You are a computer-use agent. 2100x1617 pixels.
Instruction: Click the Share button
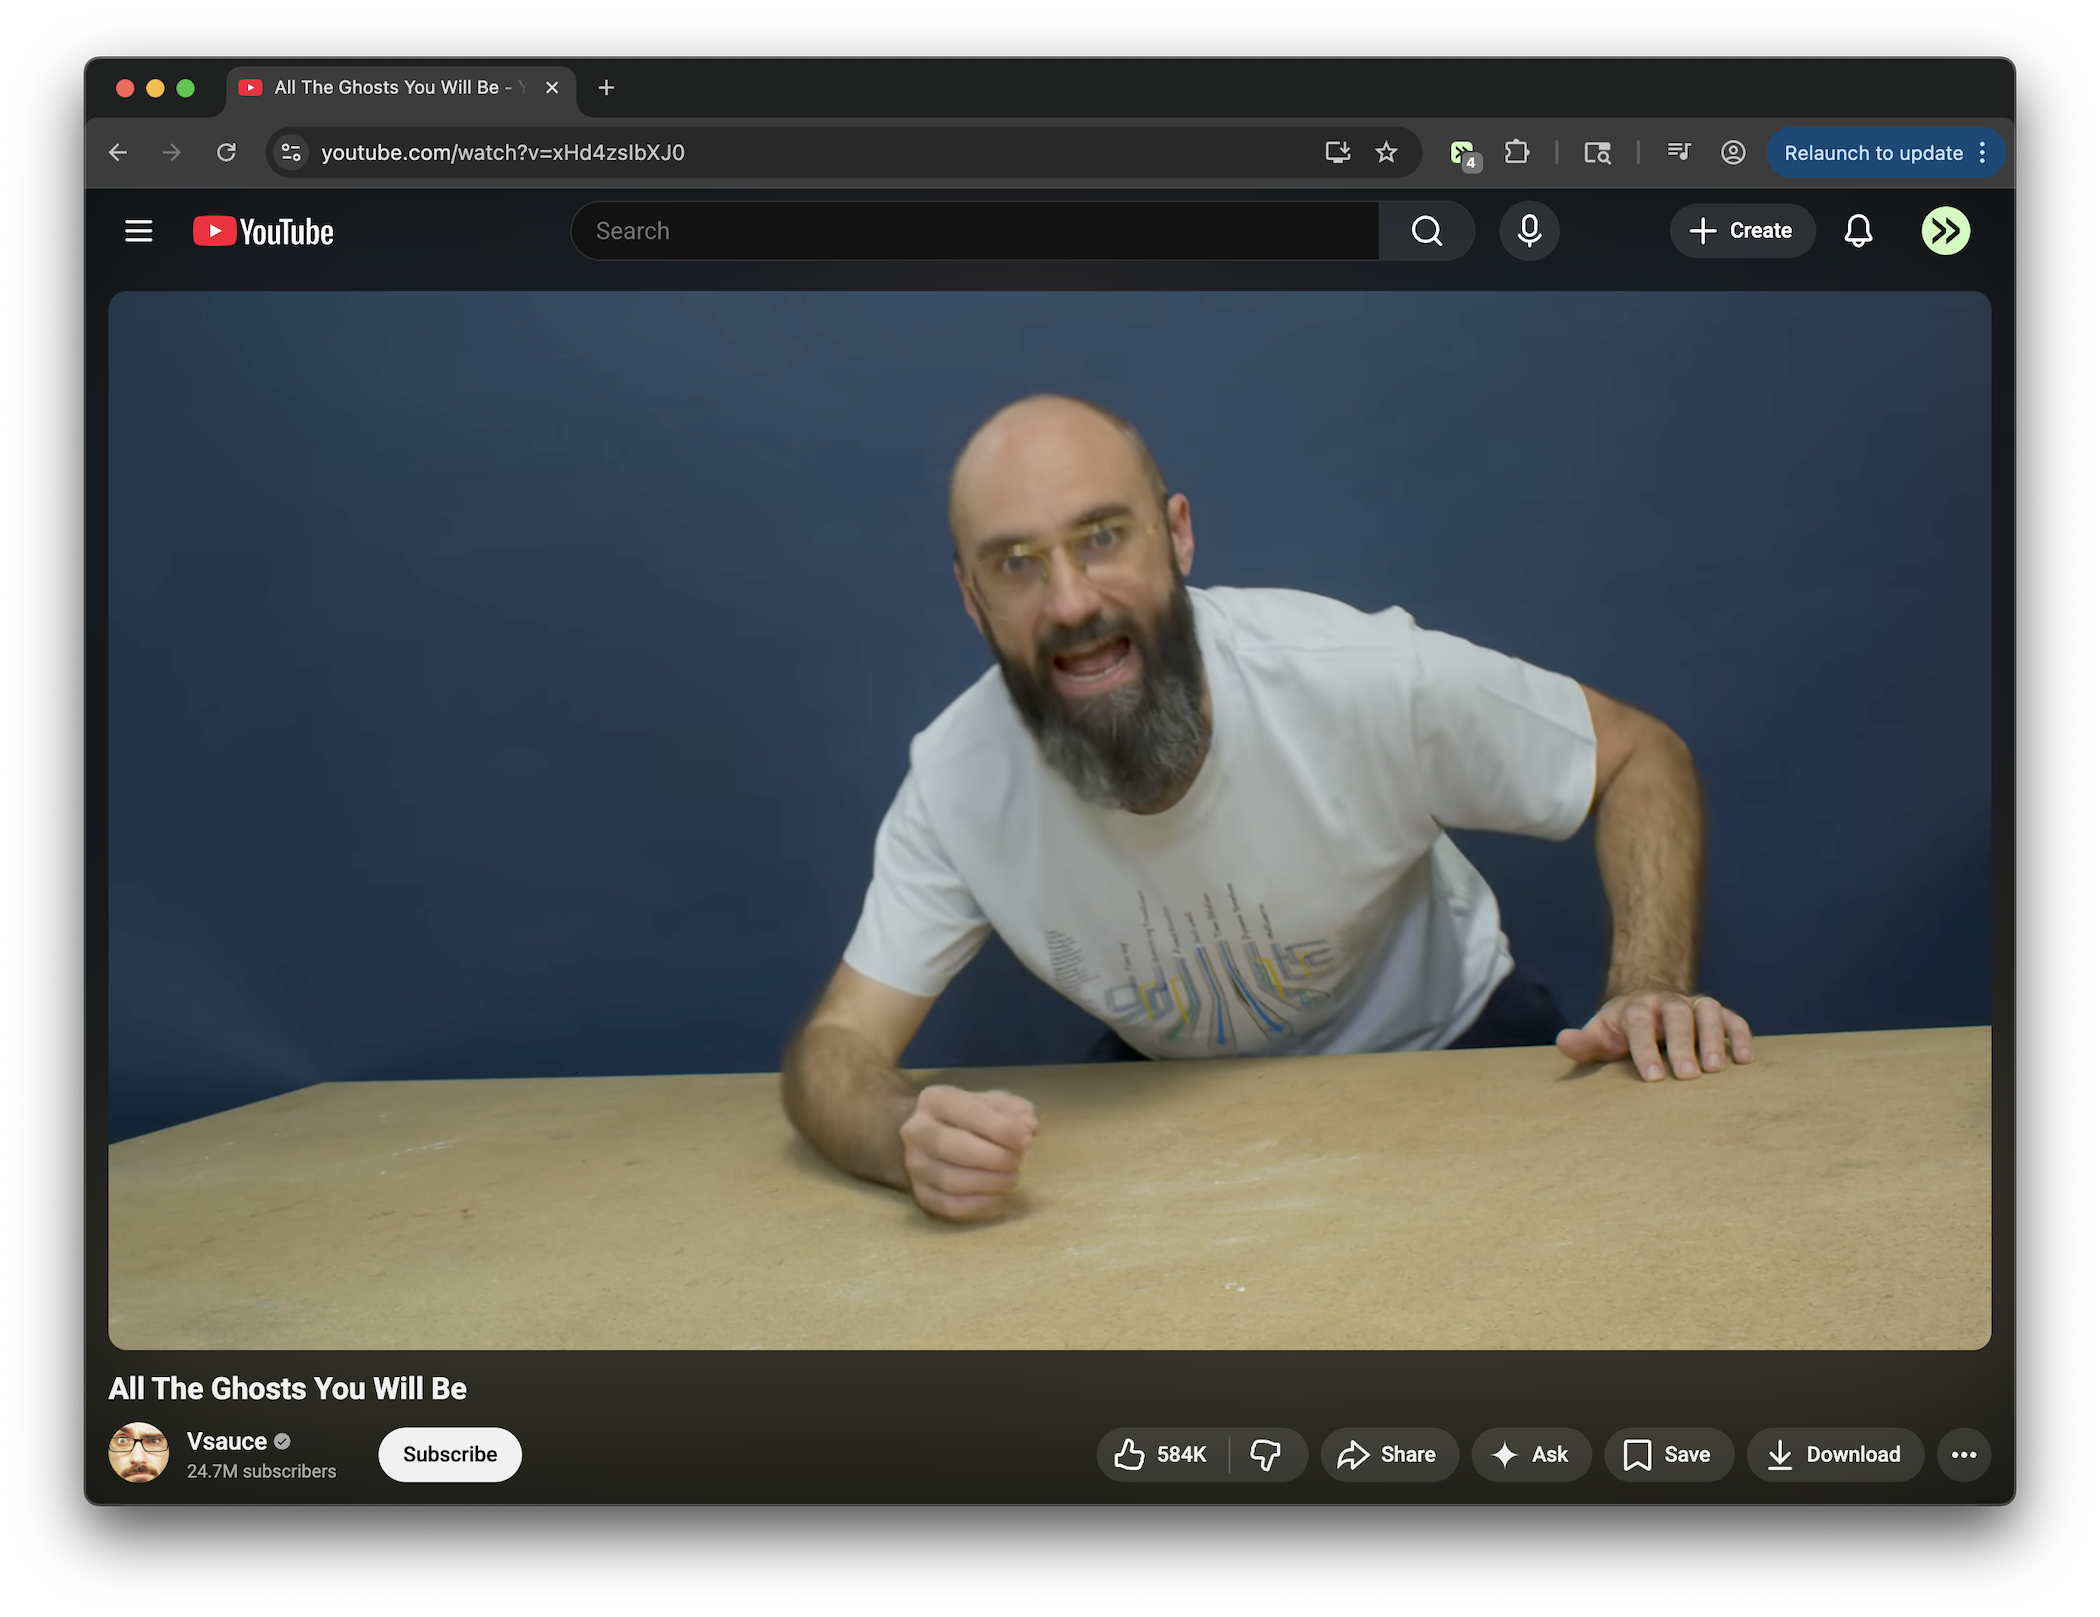tap(1388, 1454)
